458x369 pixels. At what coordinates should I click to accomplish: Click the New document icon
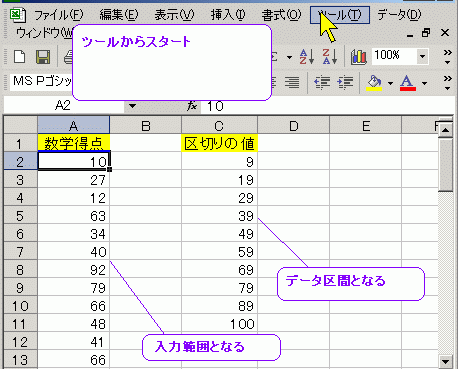point(20,57)
